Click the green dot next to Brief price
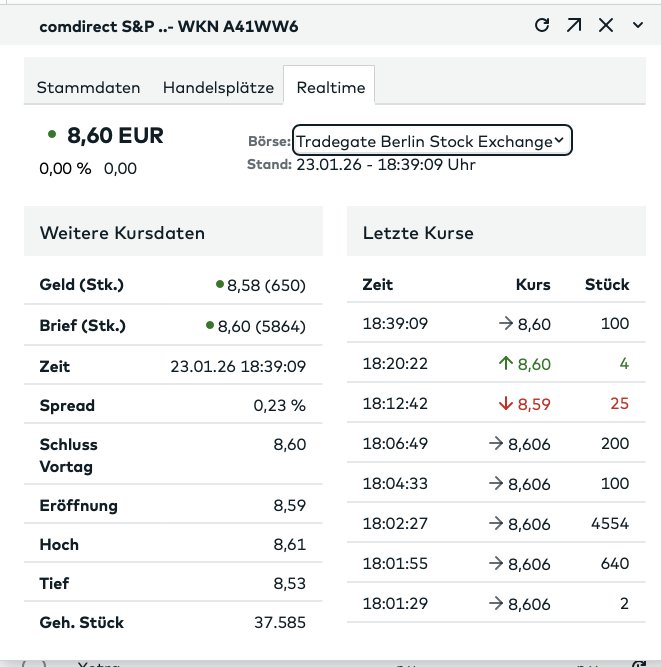The image size is (661, 667). pyautogui.click(x=210, y=325)
